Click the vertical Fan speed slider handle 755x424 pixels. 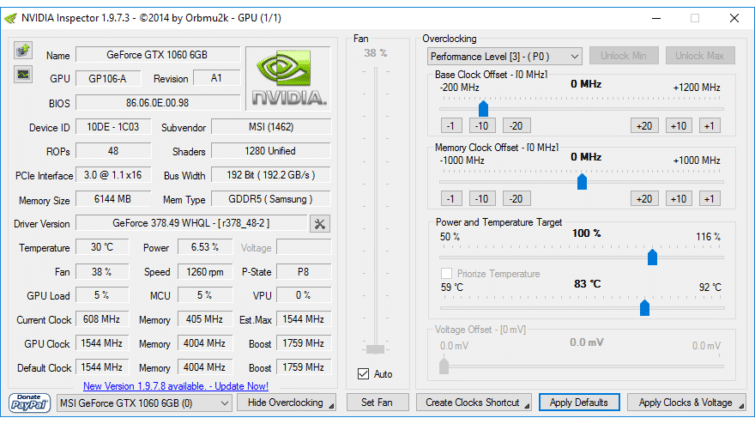pos(375,349)
